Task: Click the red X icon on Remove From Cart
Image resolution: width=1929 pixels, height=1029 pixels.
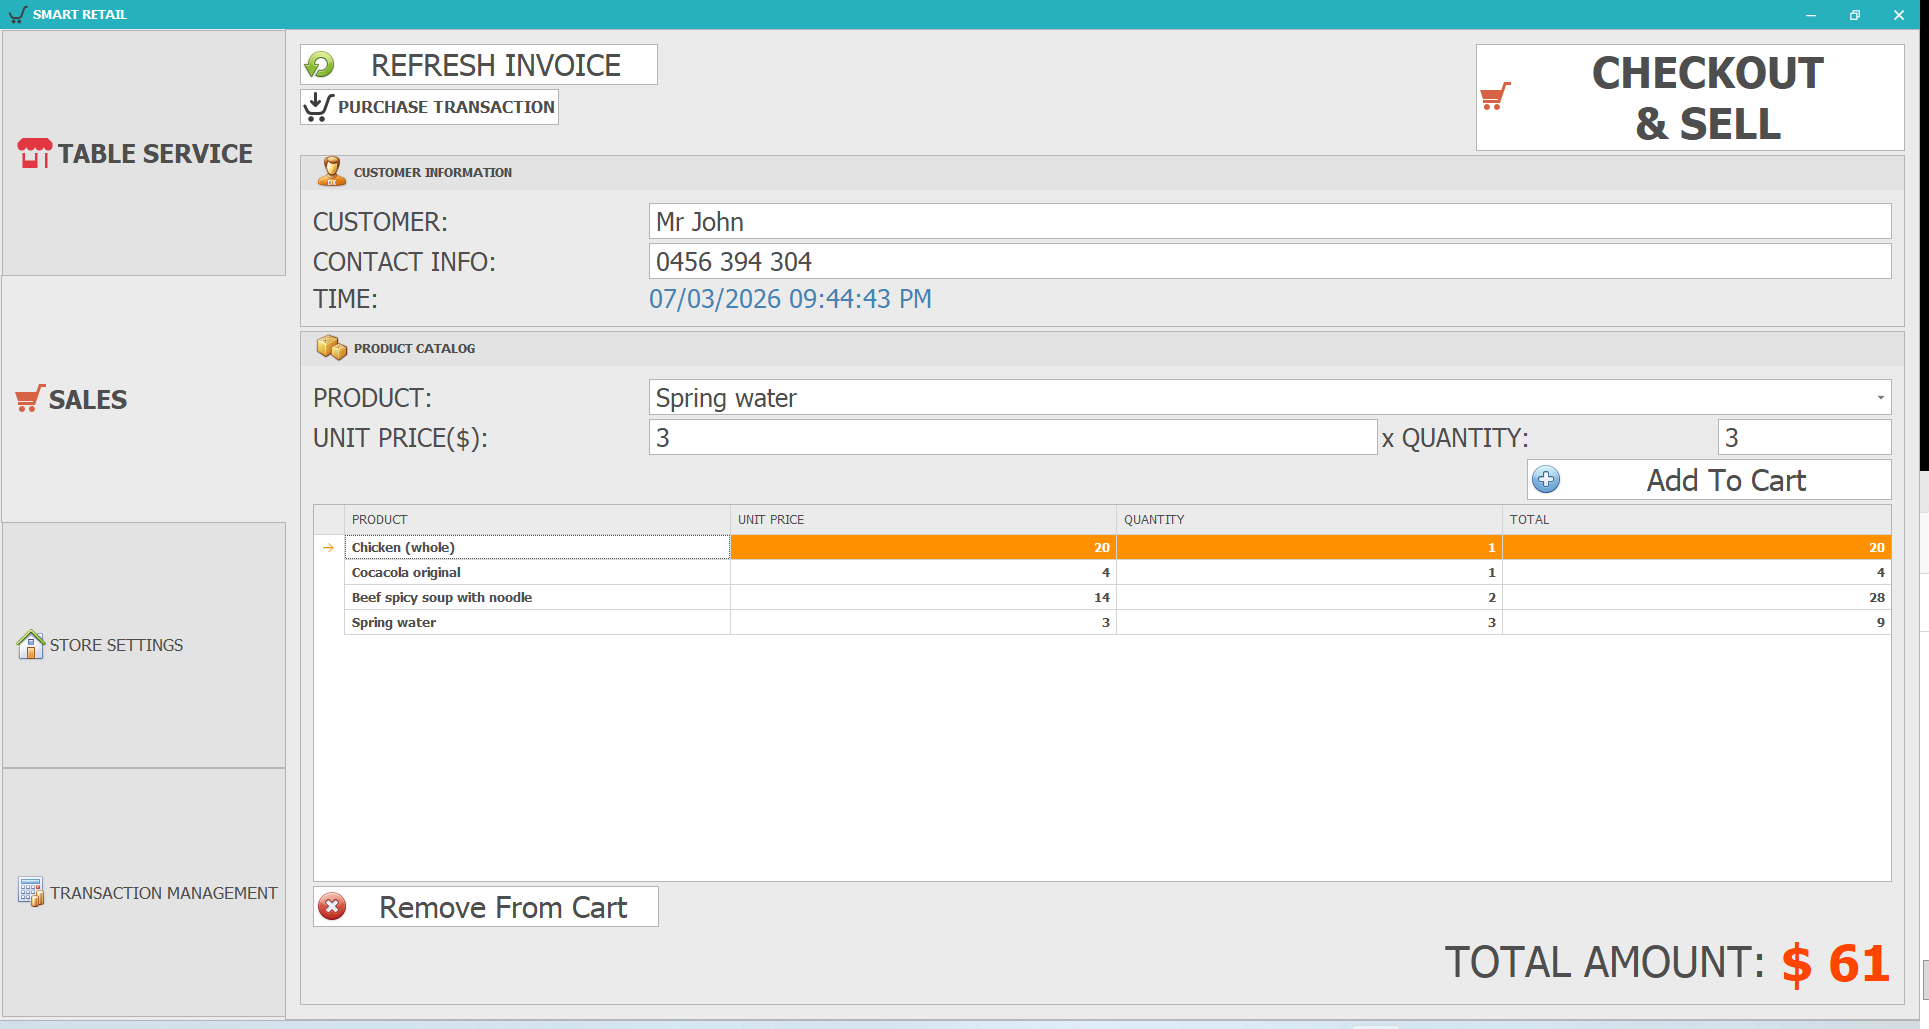Action: tap(333, 906)
